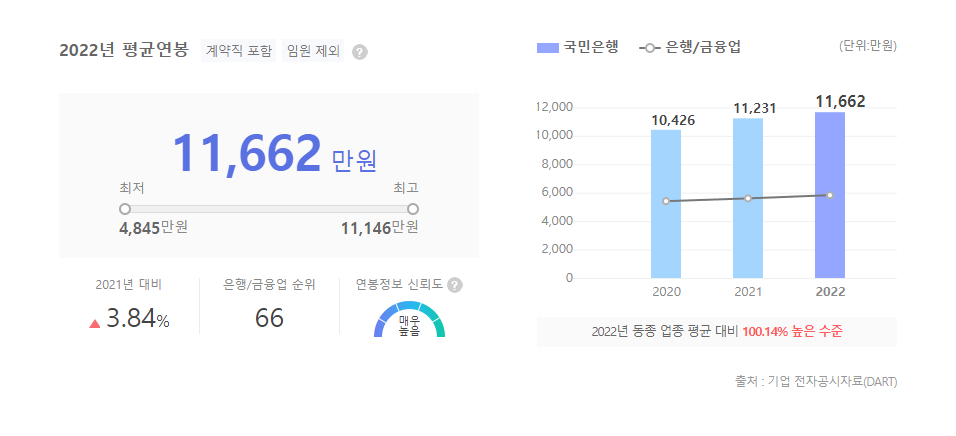Toggle the 은행/금융업 legend item

pyautogui.click(x=690, y=48)
